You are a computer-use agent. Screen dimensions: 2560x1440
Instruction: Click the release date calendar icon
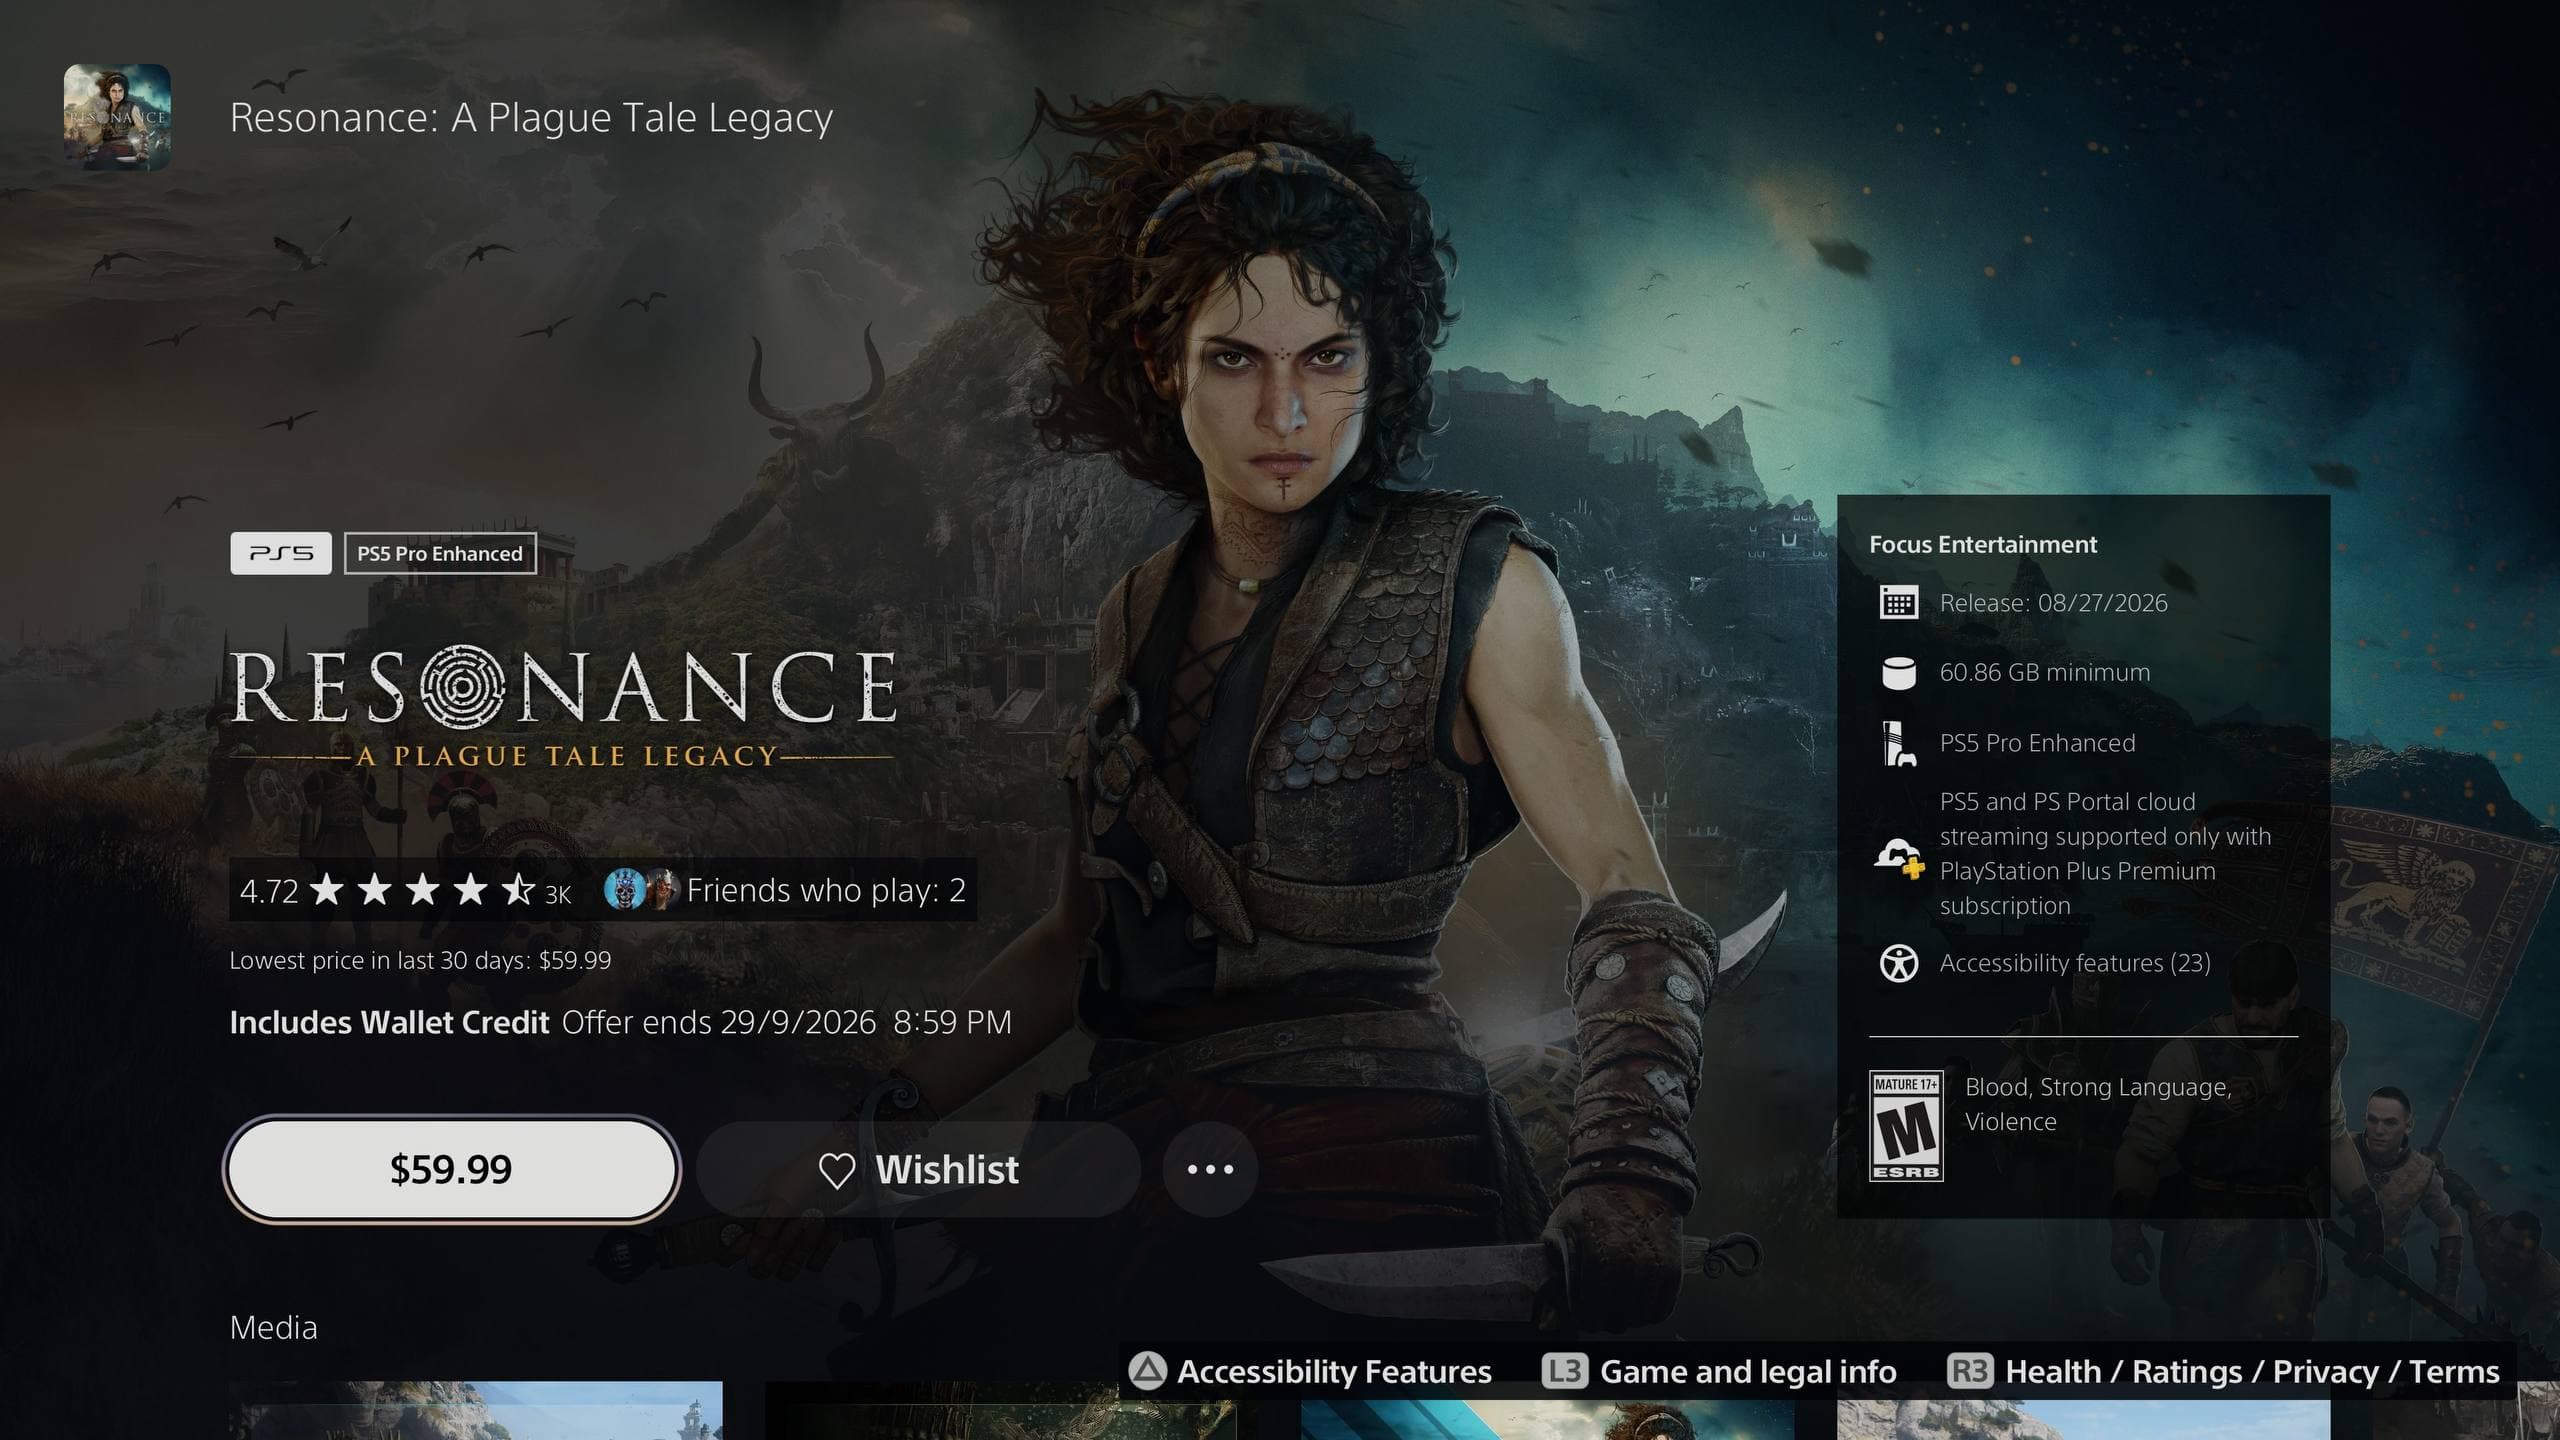point(1898,603)
